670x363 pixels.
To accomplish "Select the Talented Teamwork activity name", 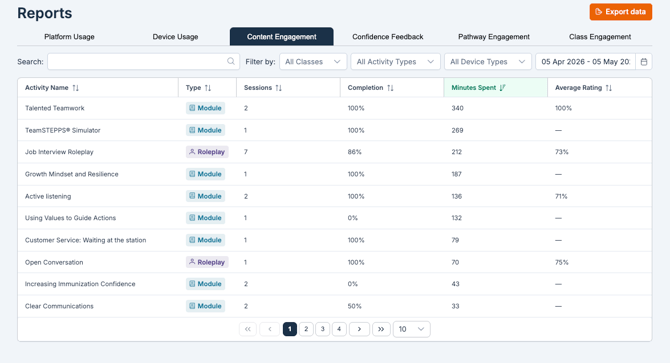I will (55, 108).
